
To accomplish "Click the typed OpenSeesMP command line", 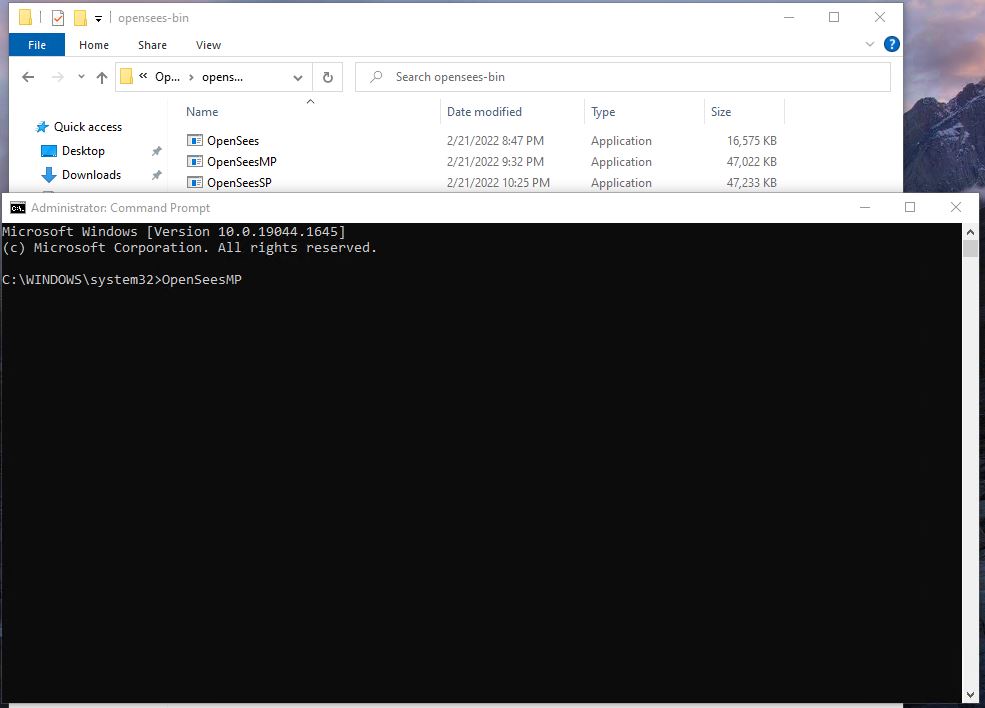I will (122, 280).
